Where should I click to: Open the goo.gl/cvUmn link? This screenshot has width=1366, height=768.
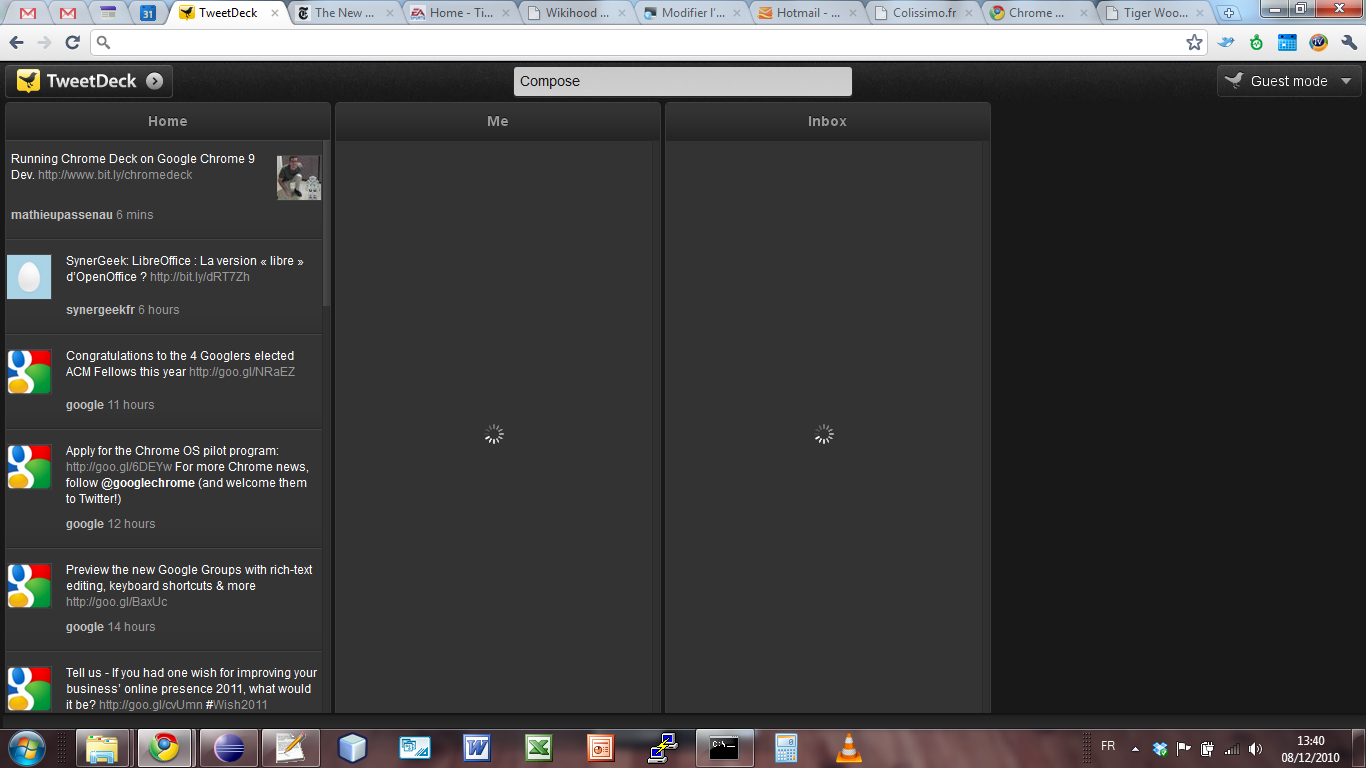point(150,705)
